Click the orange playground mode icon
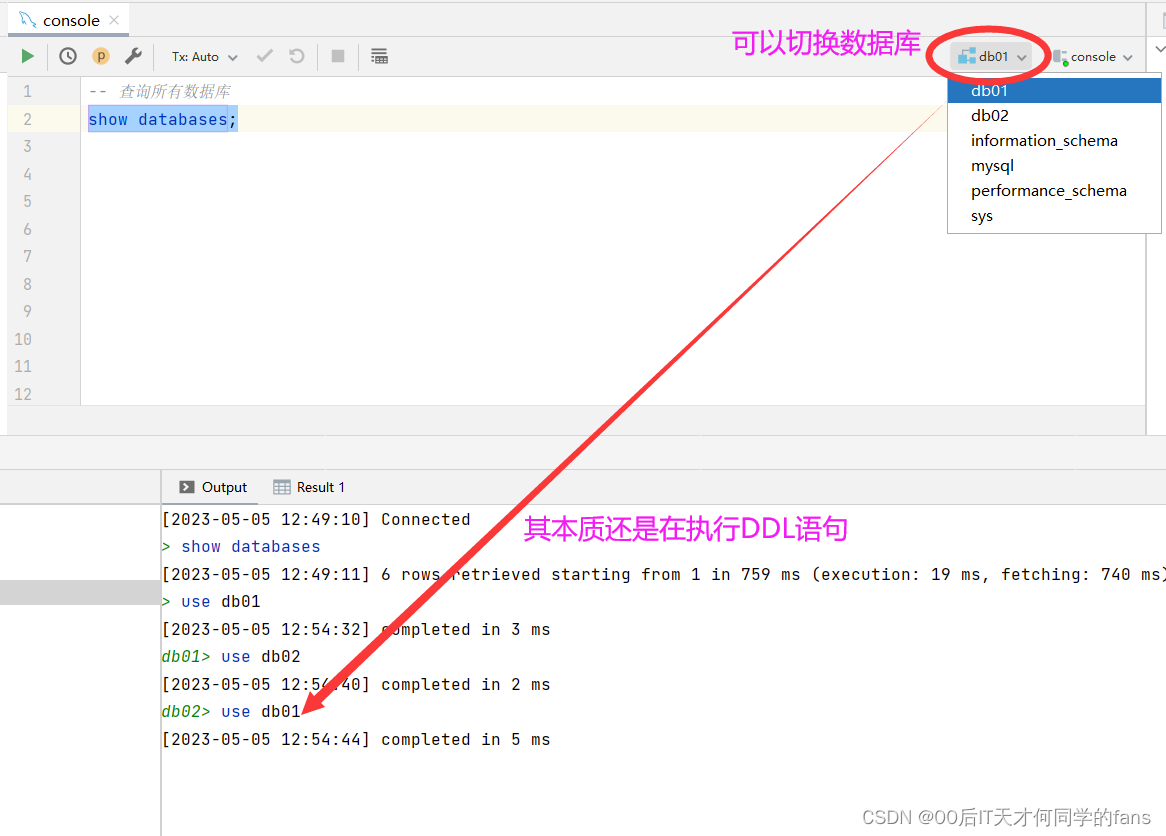 100,57
